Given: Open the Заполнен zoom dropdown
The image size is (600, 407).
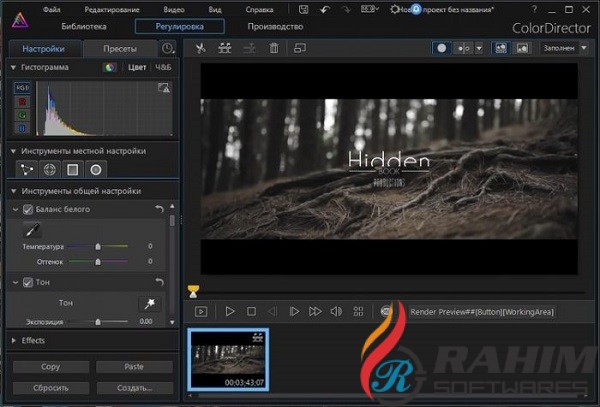Looking at the screenshot, I should click(565, 47).
